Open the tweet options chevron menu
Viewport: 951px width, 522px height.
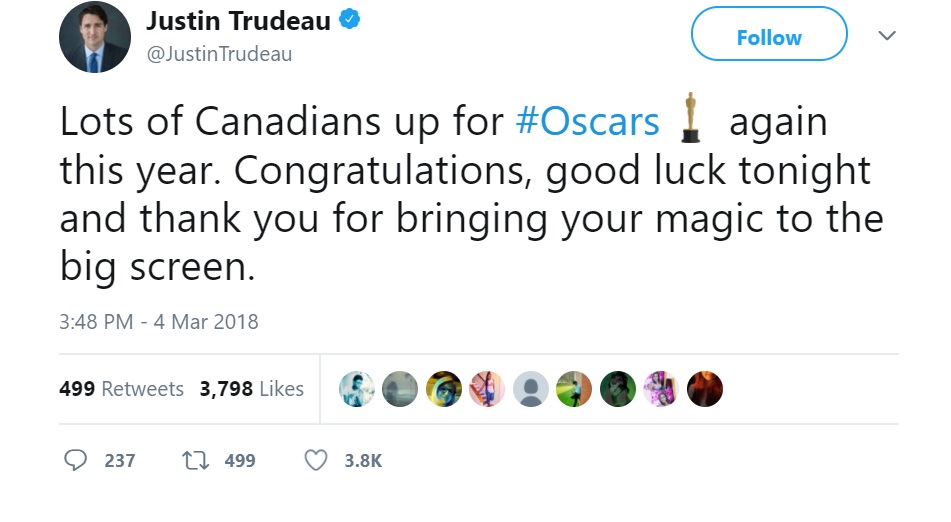tap(886, 37)
